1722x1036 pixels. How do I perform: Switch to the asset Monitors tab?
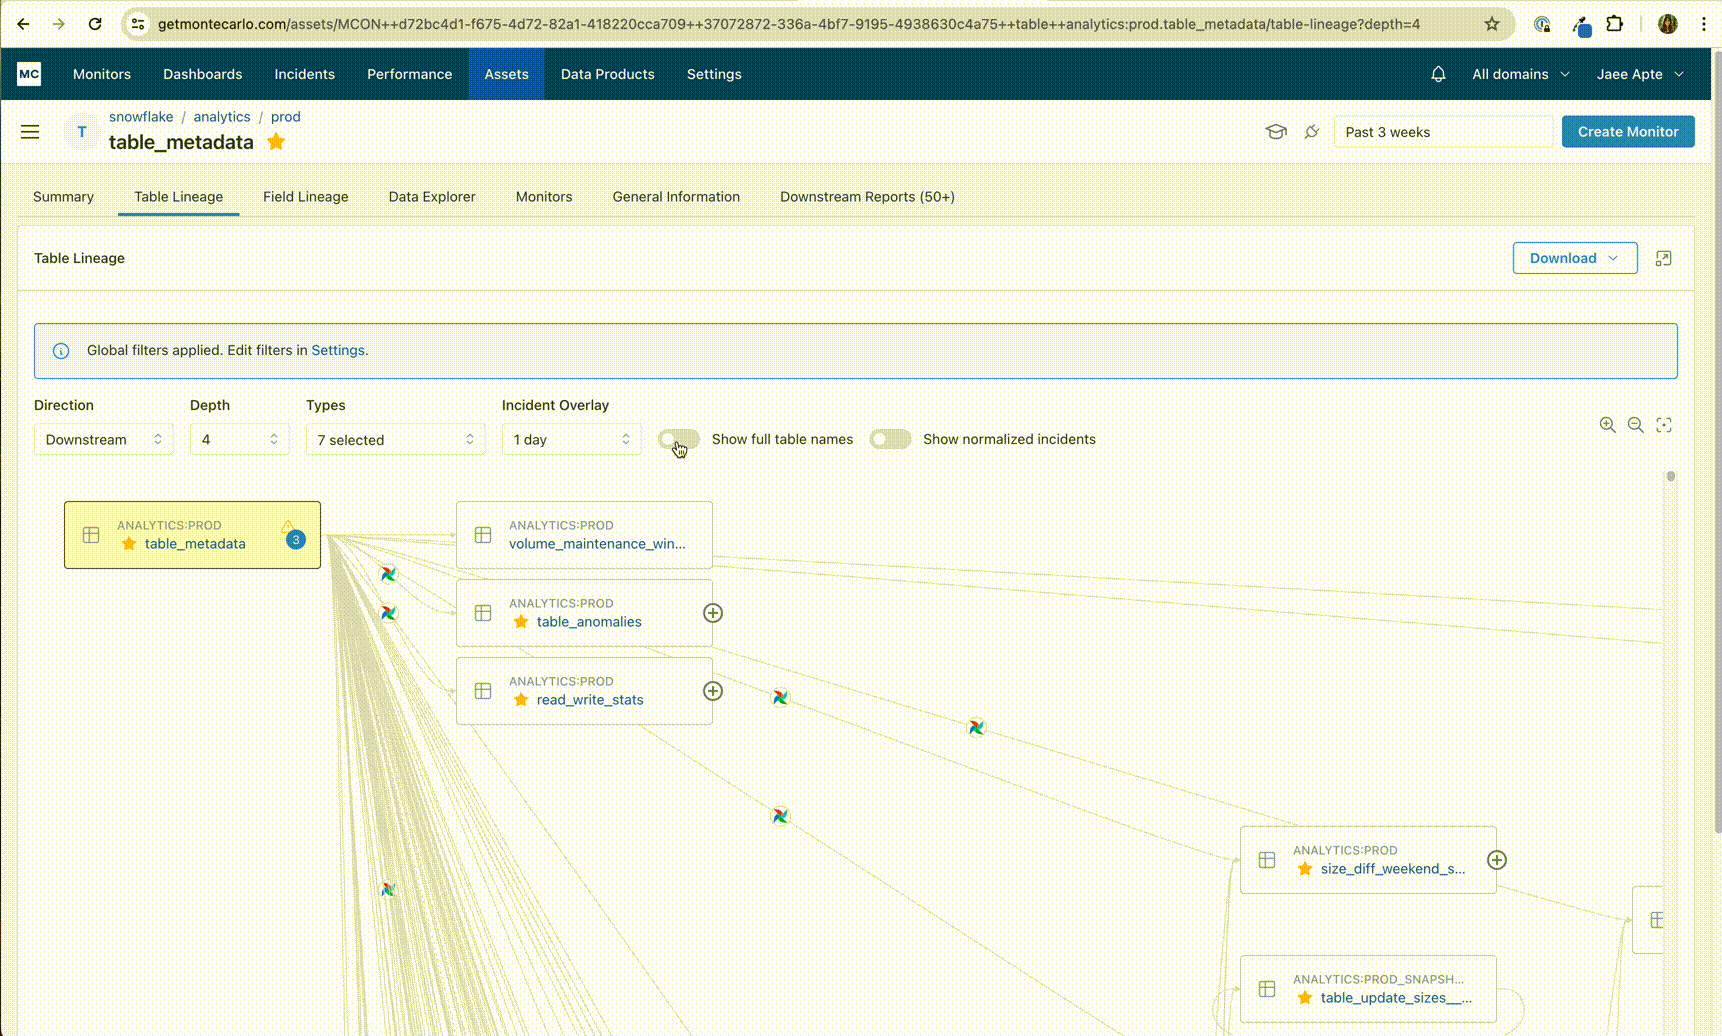544,197
